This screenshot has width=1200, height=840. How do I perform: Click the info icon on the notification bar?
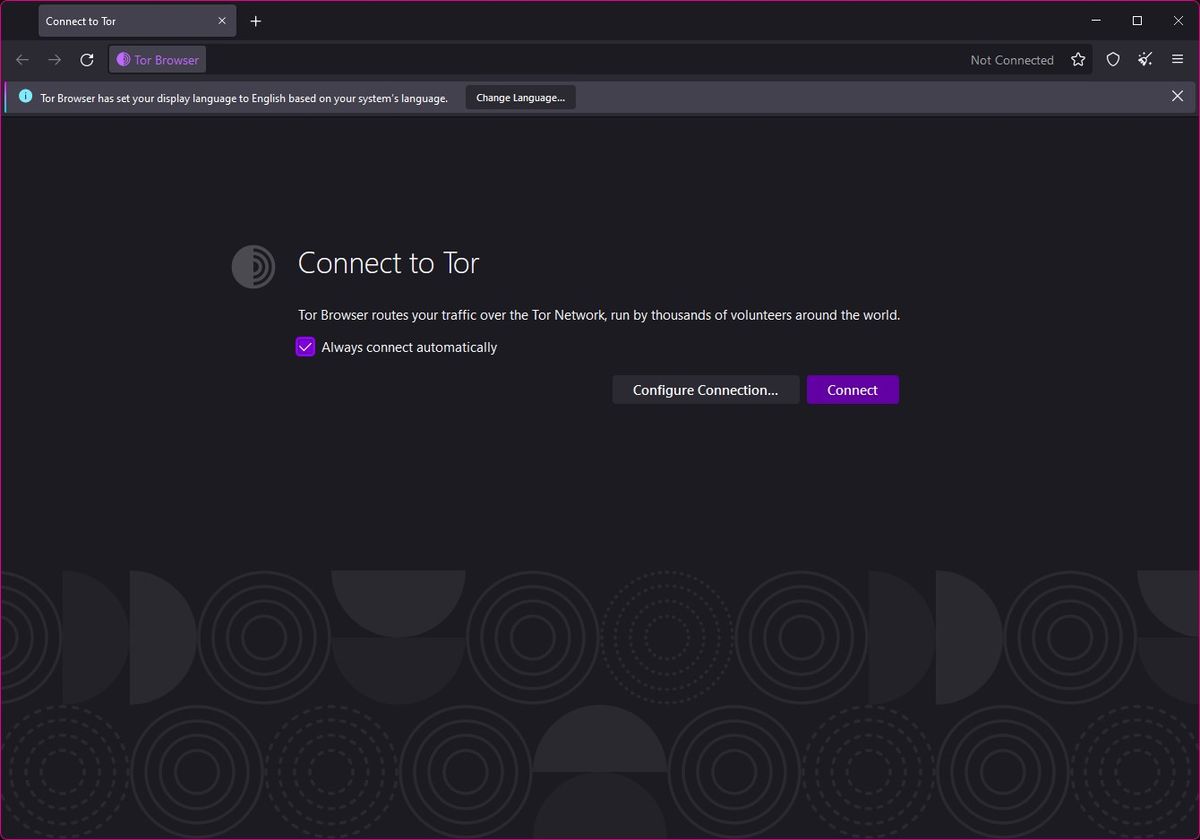[x=23, y=96]
